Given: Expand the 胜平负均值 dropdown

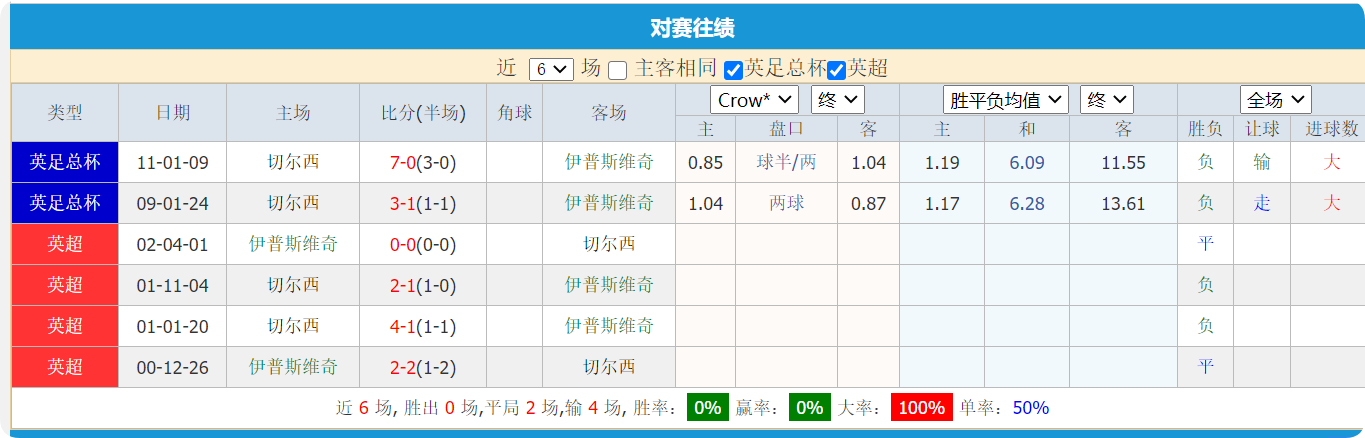Looking at the screenshot, I should (x=1005, y=100).
